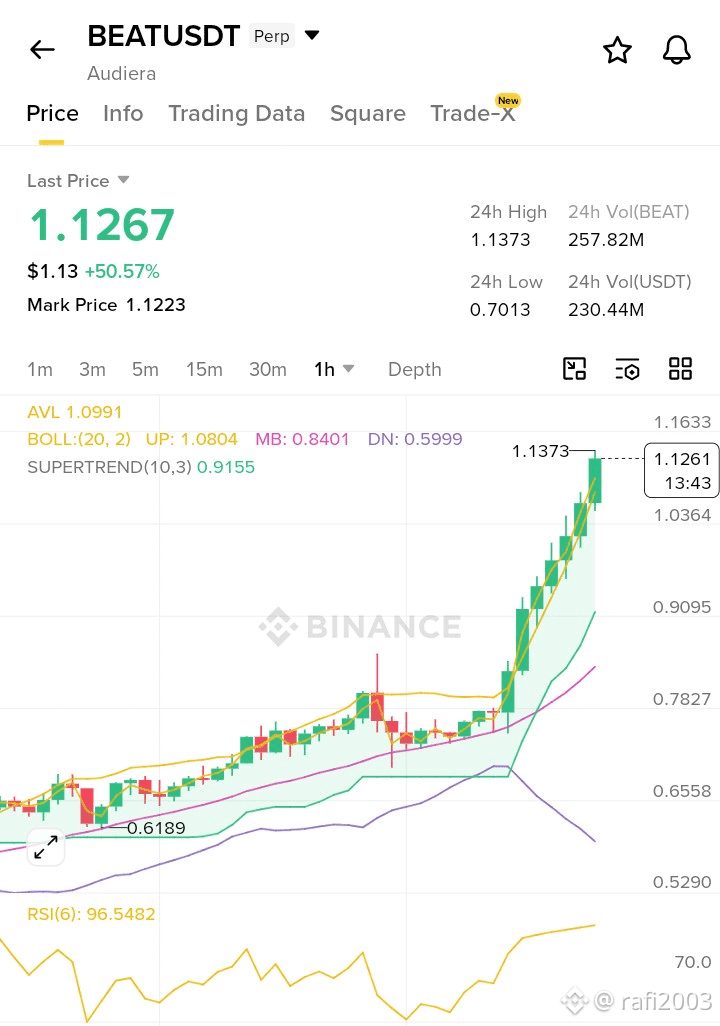
Task: Select the 15m chart interval
Action: pos(204,369)
